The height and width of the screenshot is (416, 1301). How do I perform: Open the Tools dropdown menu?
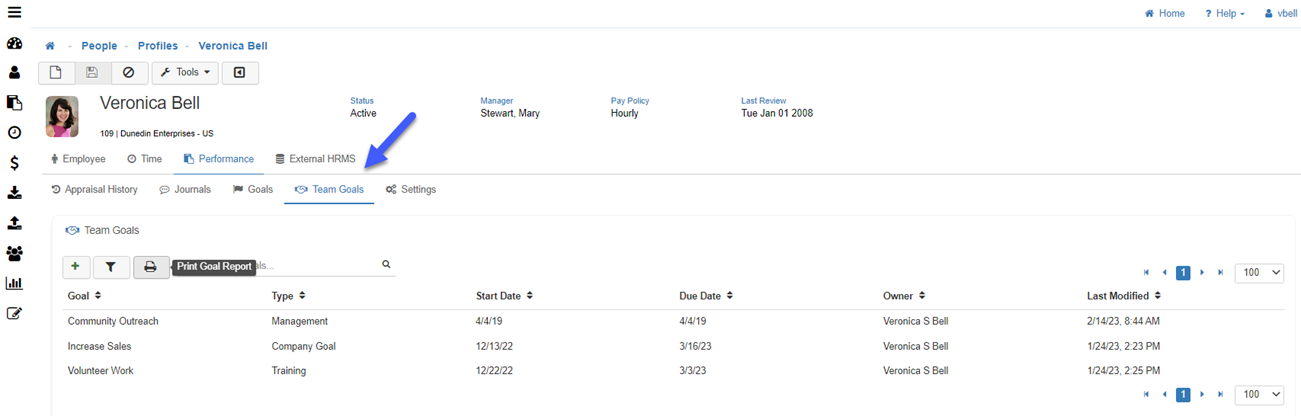185,73
